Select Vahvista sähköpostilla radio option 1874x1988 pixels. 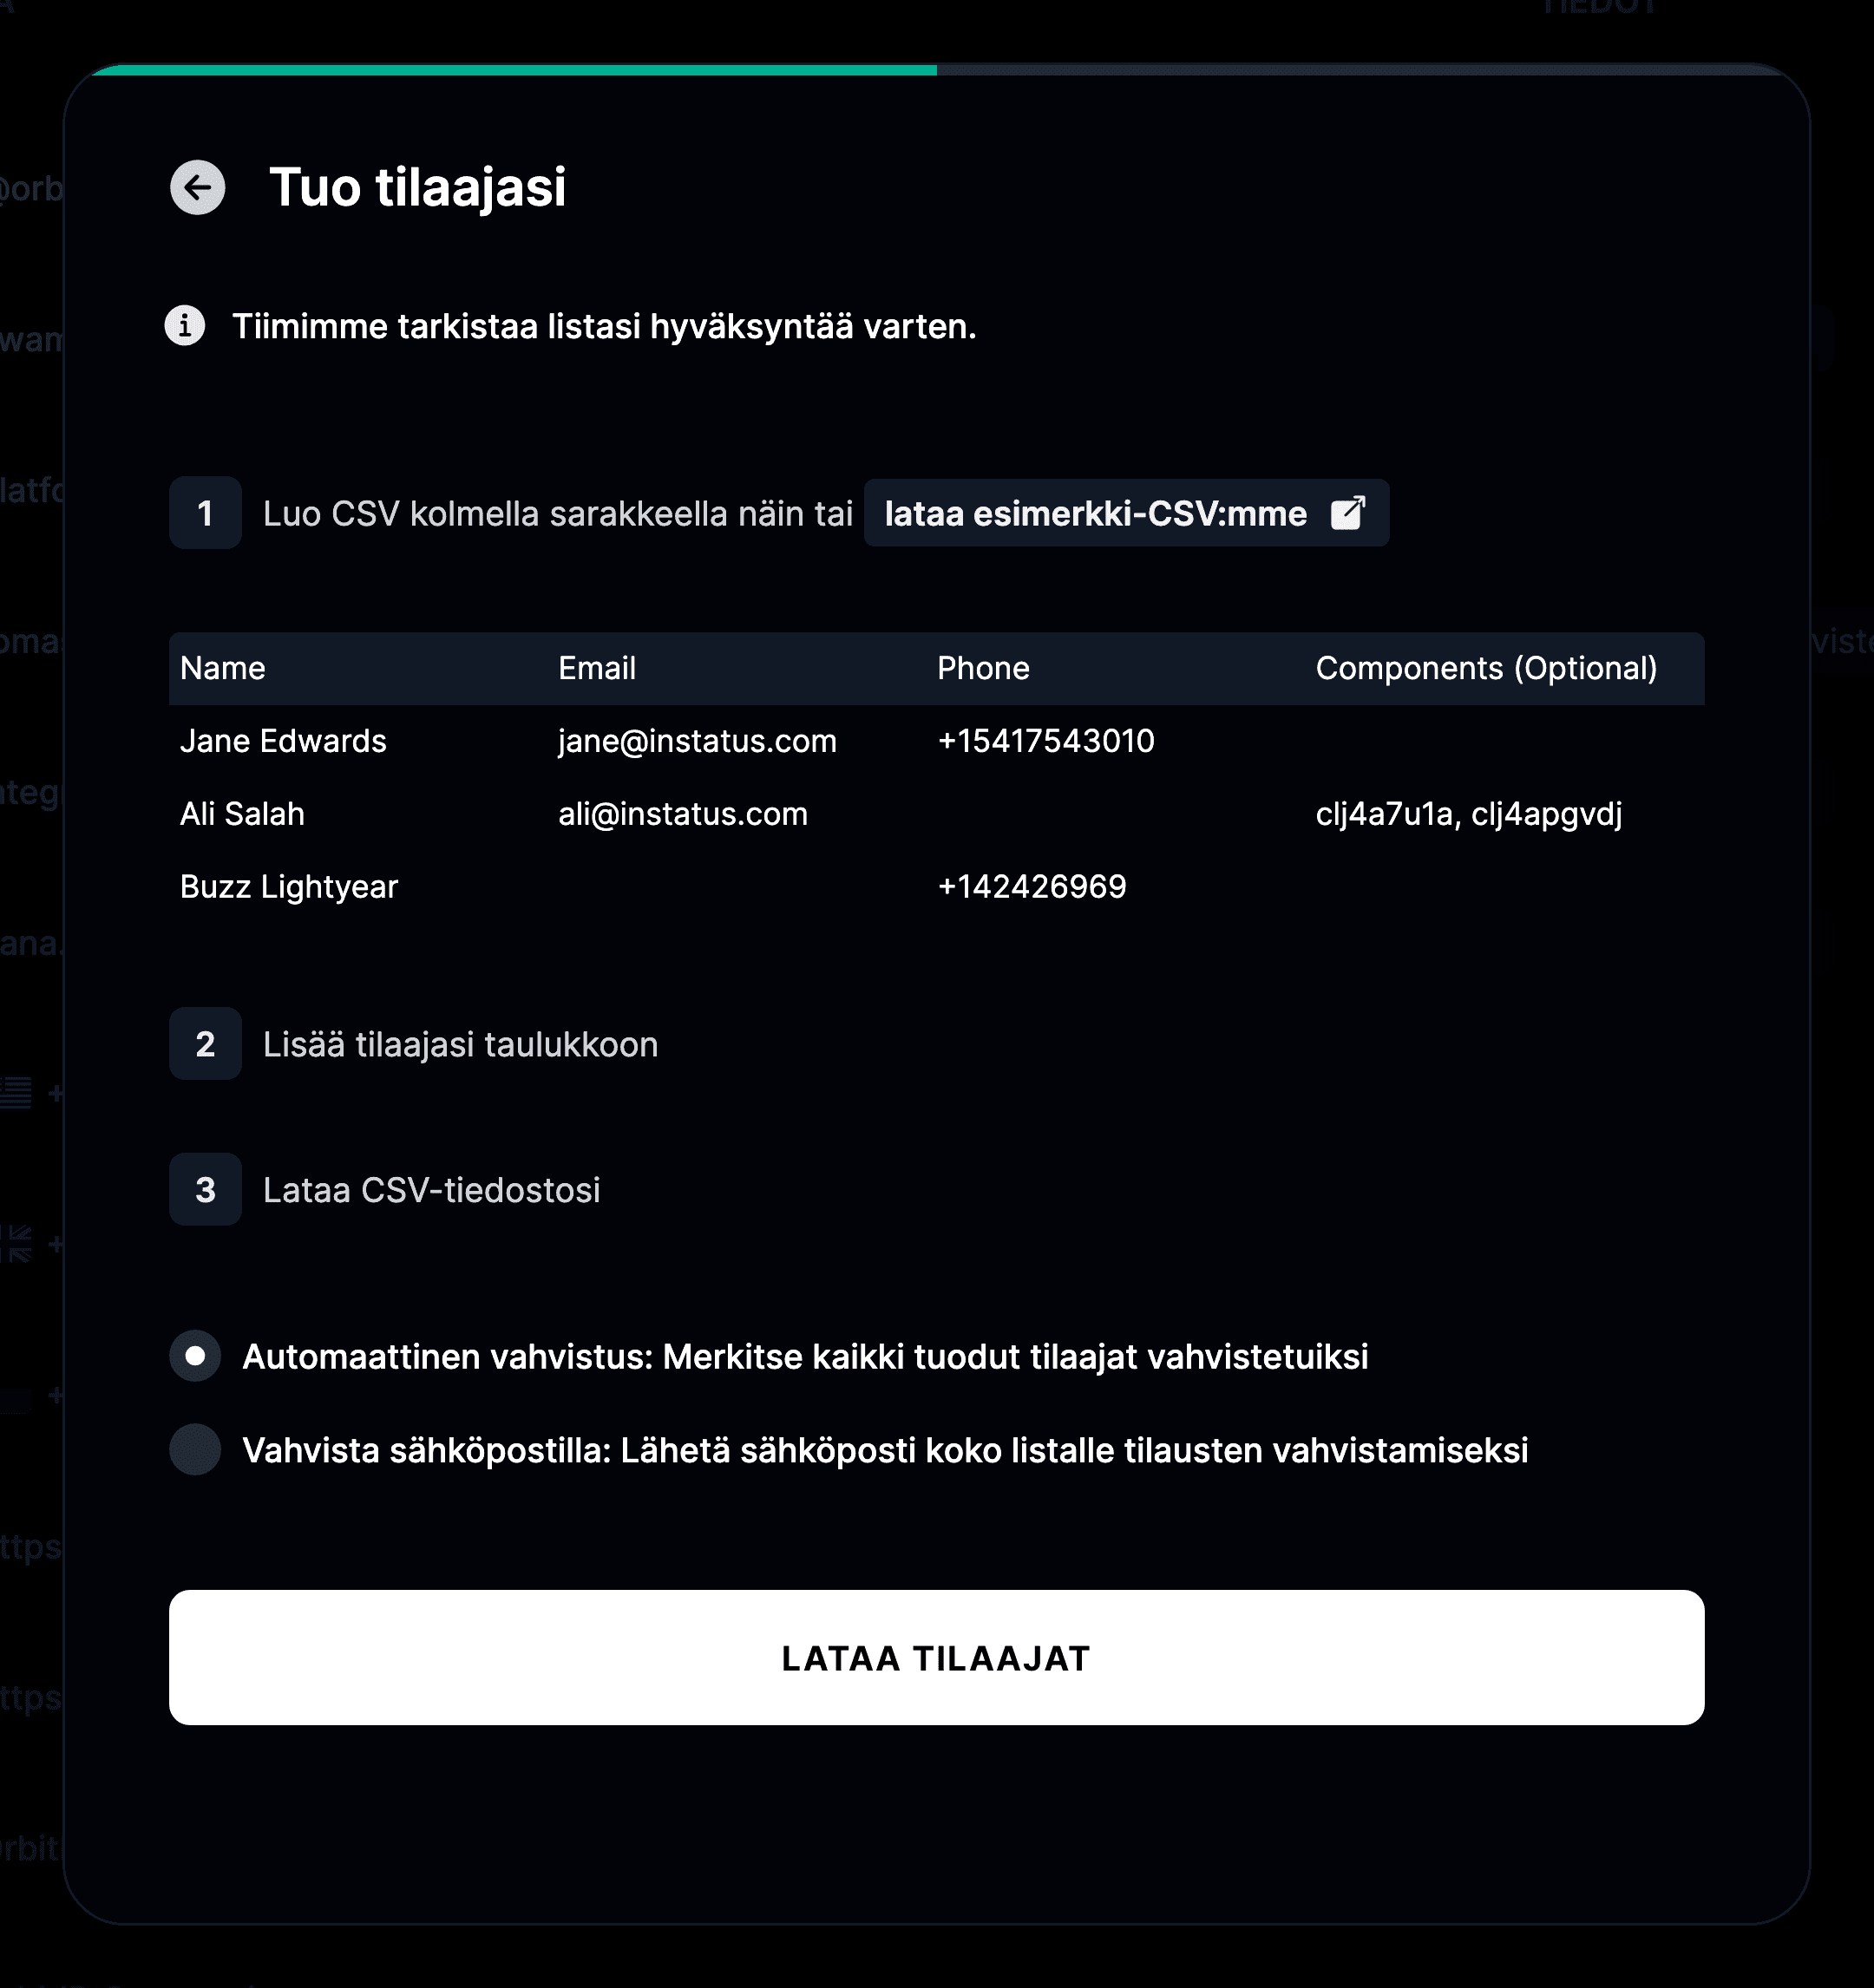(195, 1450)
